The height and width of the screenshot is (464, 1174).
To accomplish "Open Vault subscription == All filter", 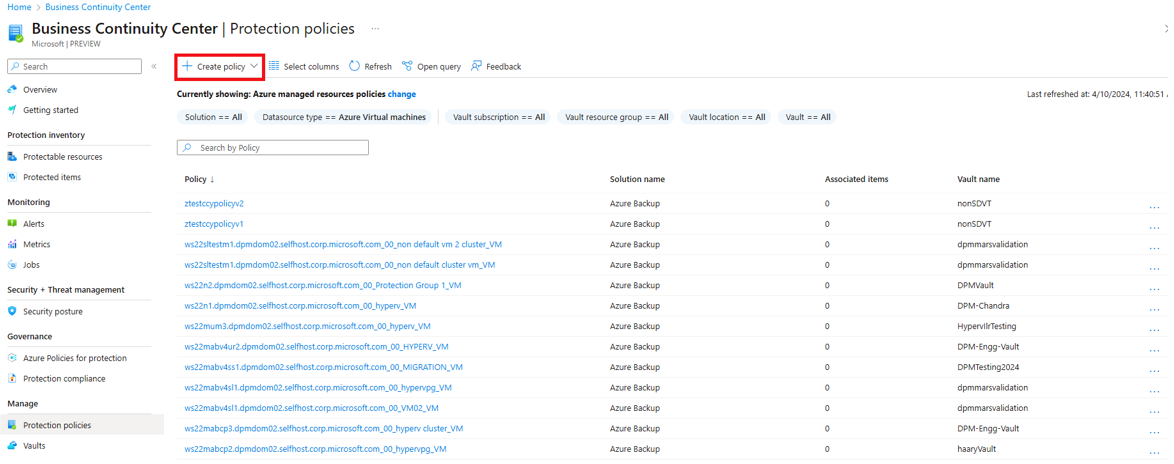I will click(499, 117).
